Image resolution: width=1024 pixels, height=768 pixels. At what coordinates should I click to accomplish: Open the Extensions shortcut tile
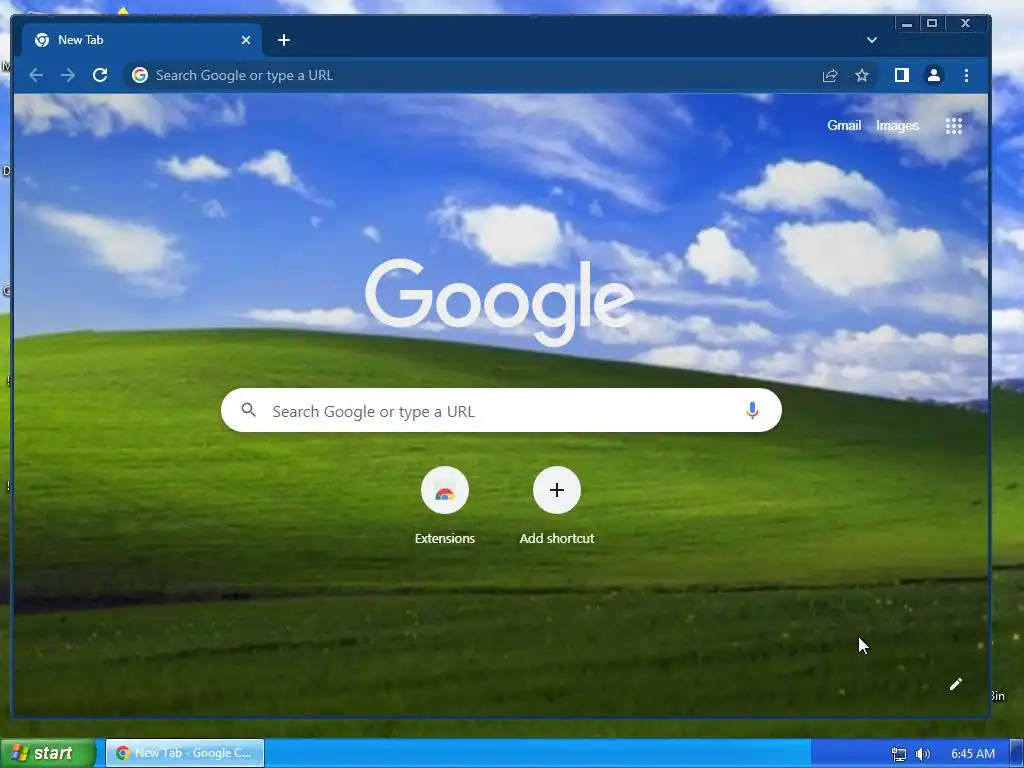tap(445, 505)
